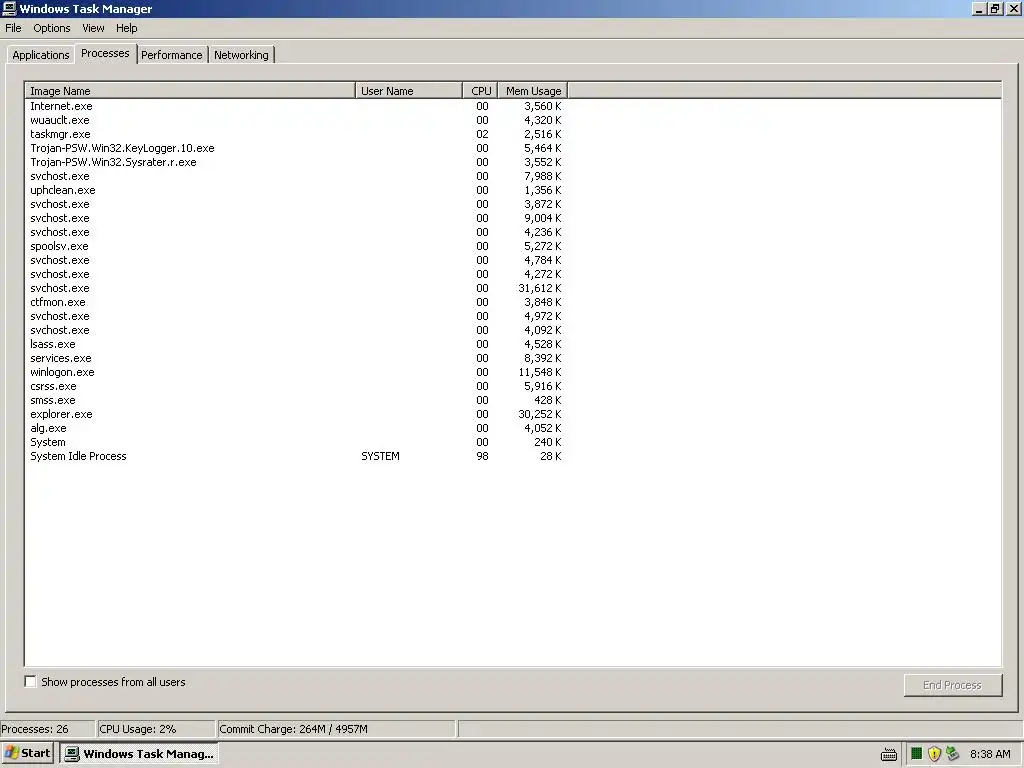The image size is (1024, 768).
Task: Click the Task Manager title bar icon
Action: 9,8
